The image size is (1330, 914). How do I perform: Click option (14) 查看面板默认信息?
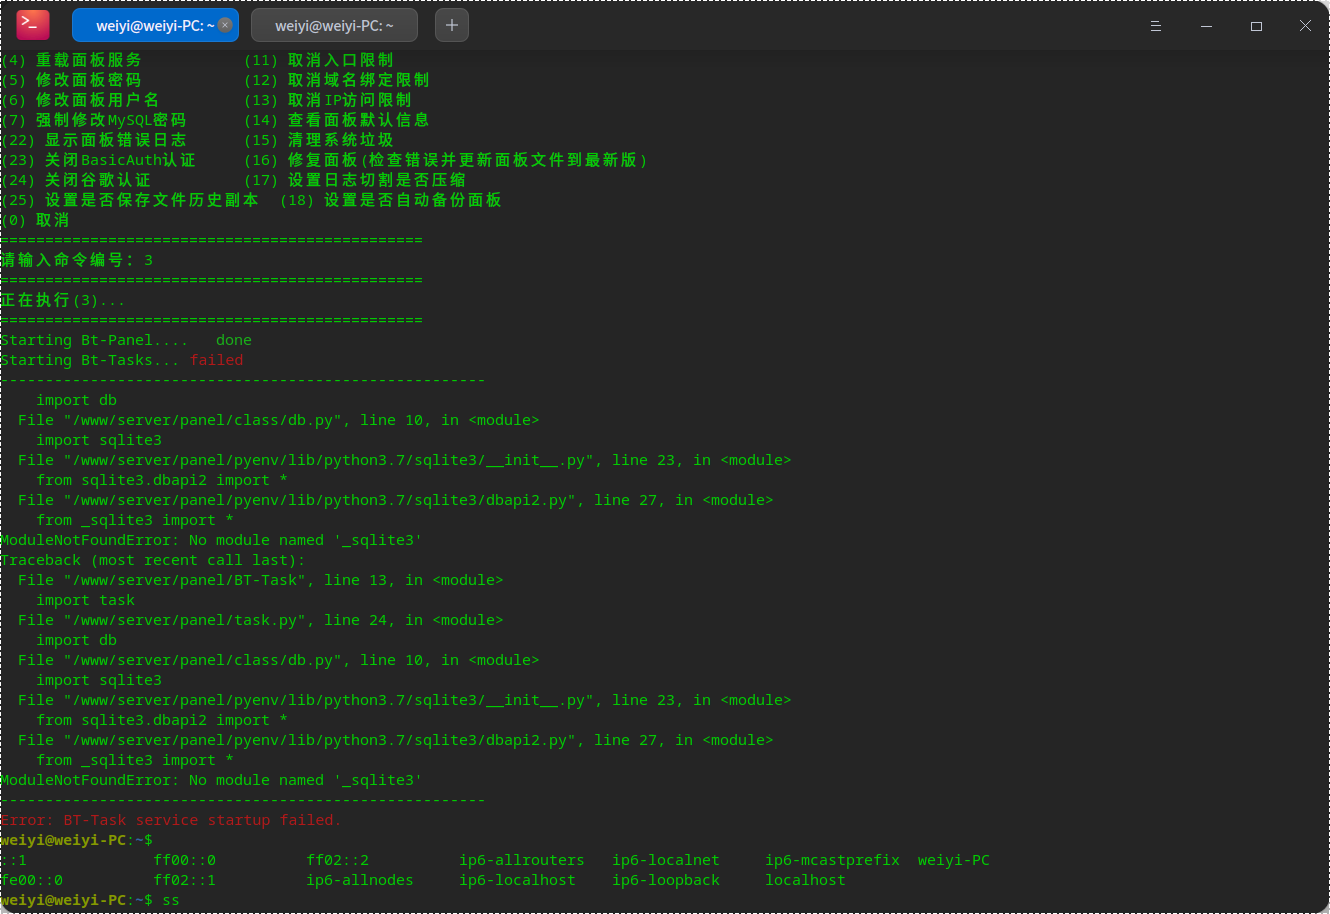[x=337, y=120]
